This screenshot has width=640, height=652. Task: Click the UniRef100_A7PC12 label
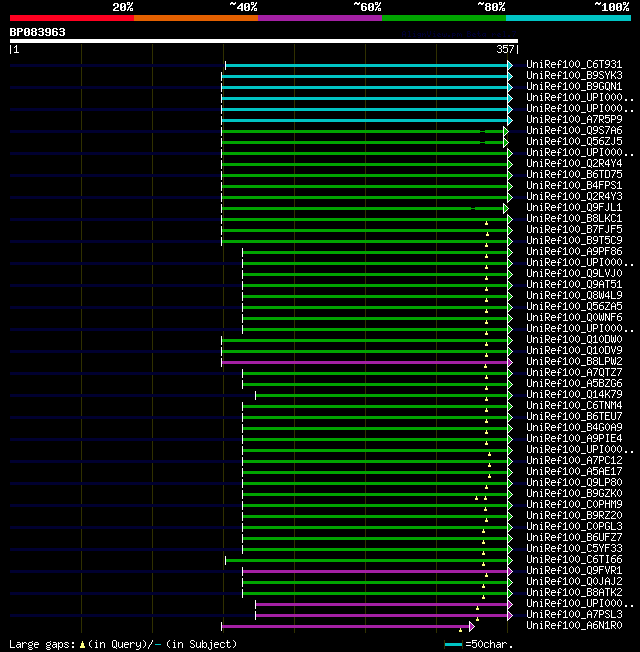click(574, 460)
